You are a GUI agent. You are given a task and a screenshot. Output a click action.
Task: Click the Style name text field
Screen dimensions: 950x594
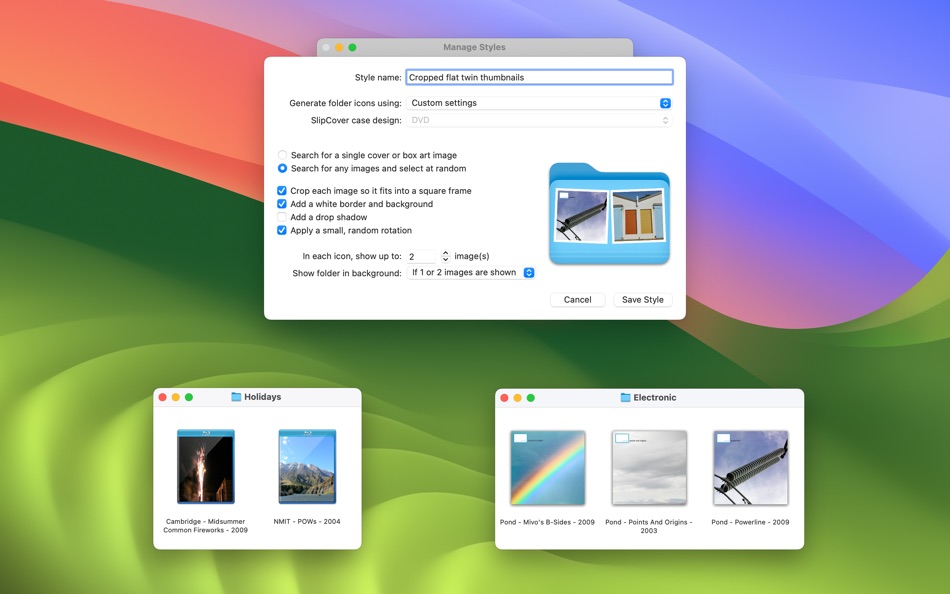[539, 77]
